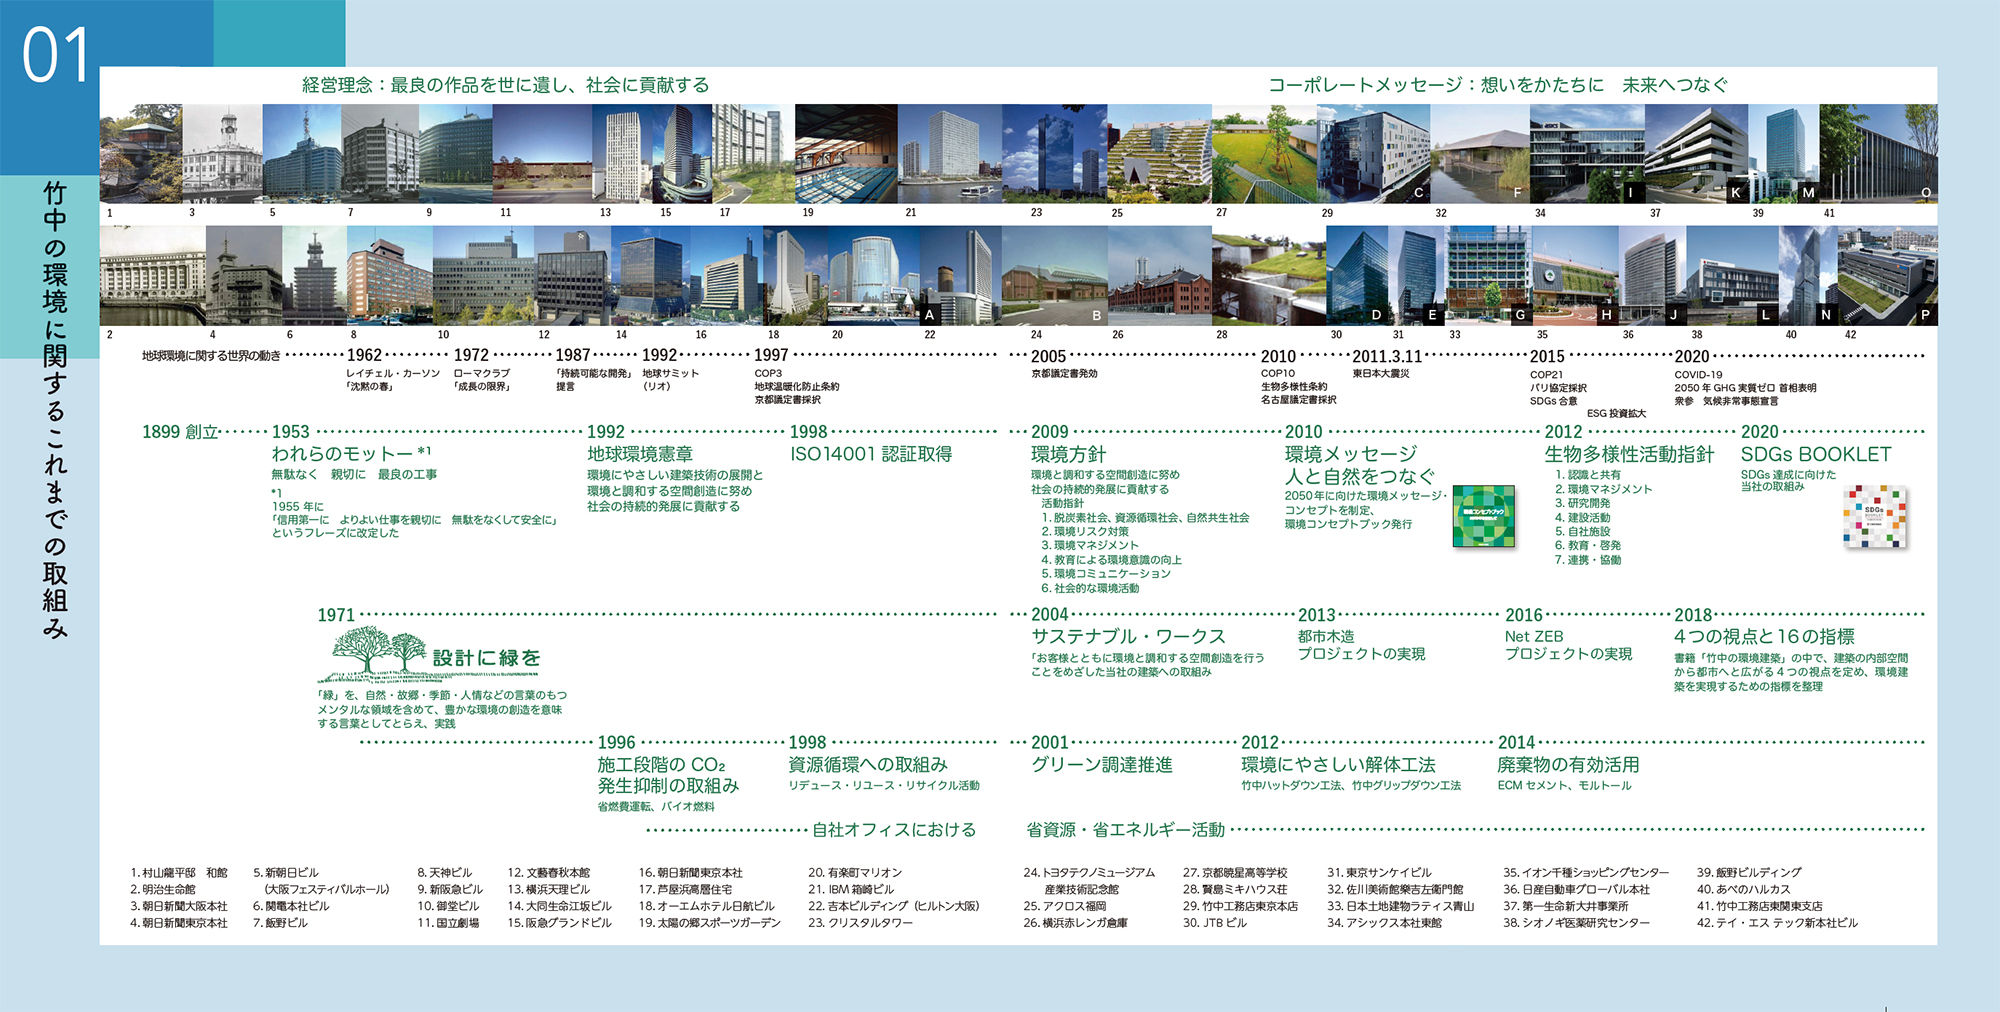Screen dimensions: 2000x1012
Task: Click the 都市木造 プロジェクトの実現 heading
Action: tap(1361, 645)
